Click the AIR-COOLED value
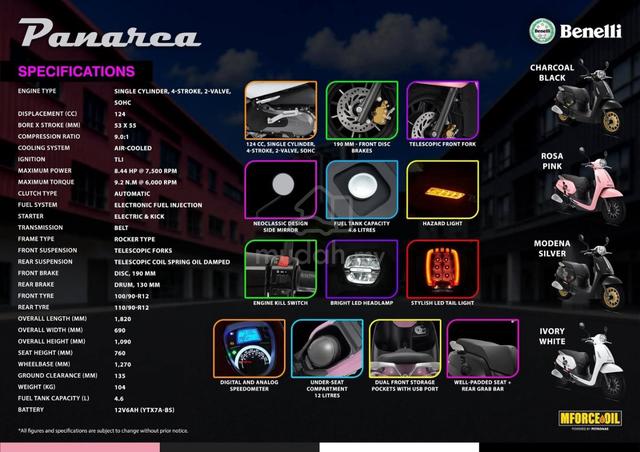Viewport: 640px width, 452px height. point(133,148)
